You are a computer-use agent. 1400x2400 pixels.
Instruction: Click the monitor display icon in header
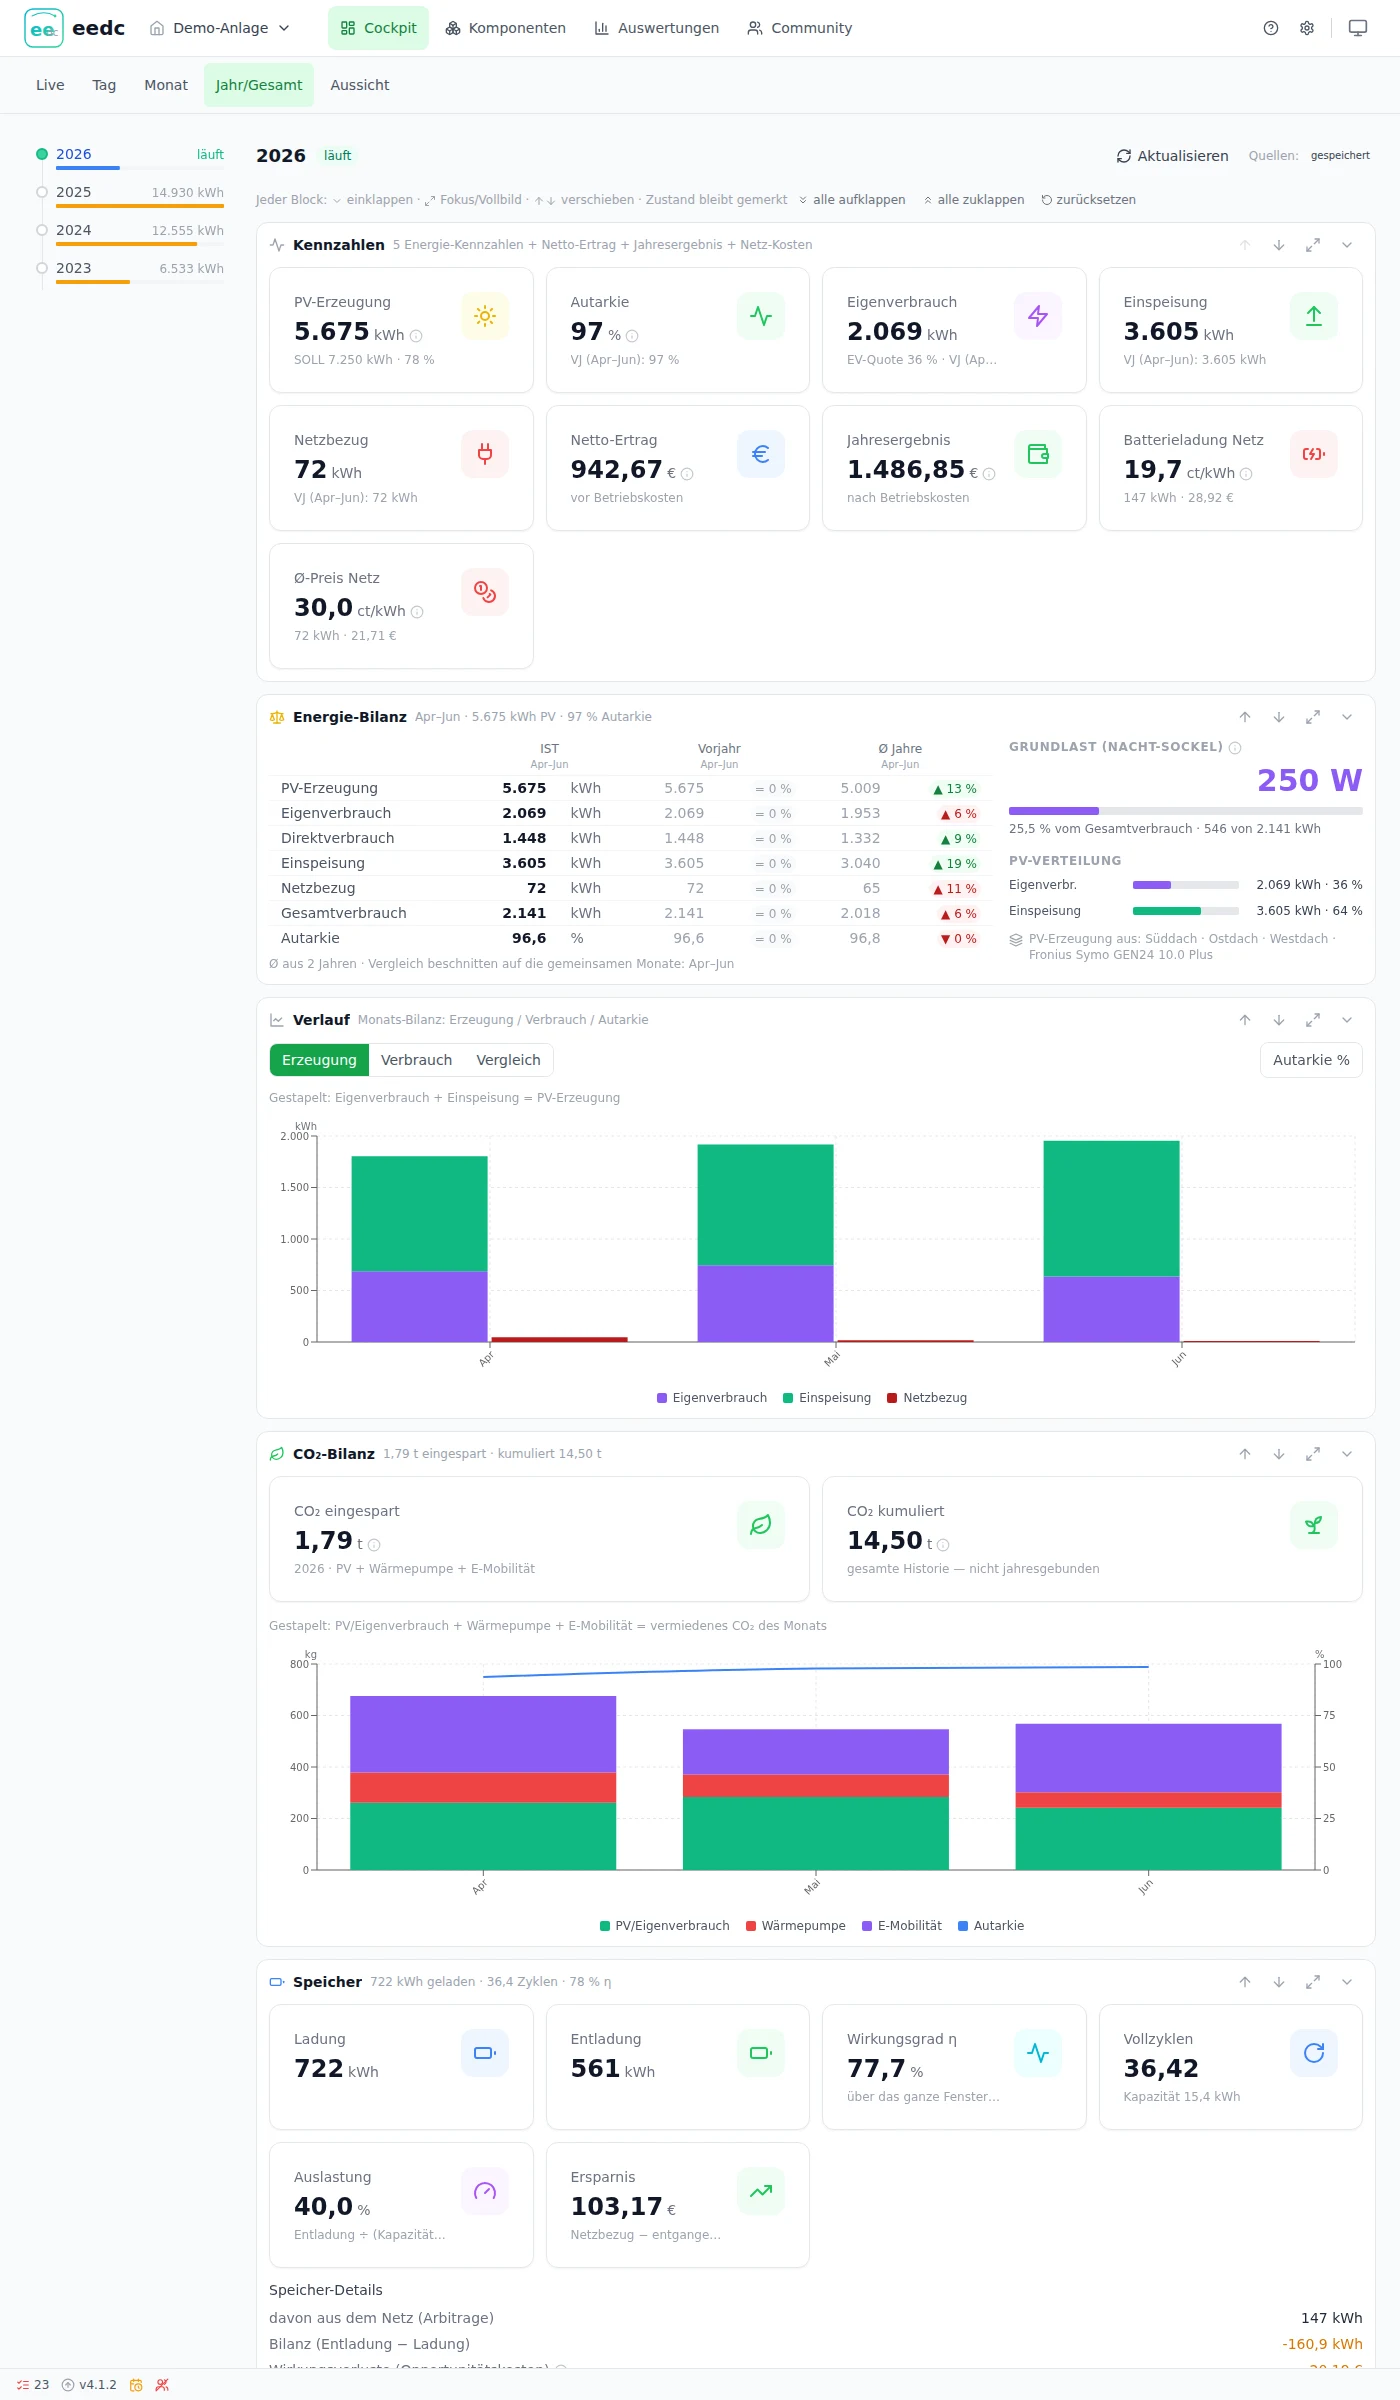[x=1358, y=28]
